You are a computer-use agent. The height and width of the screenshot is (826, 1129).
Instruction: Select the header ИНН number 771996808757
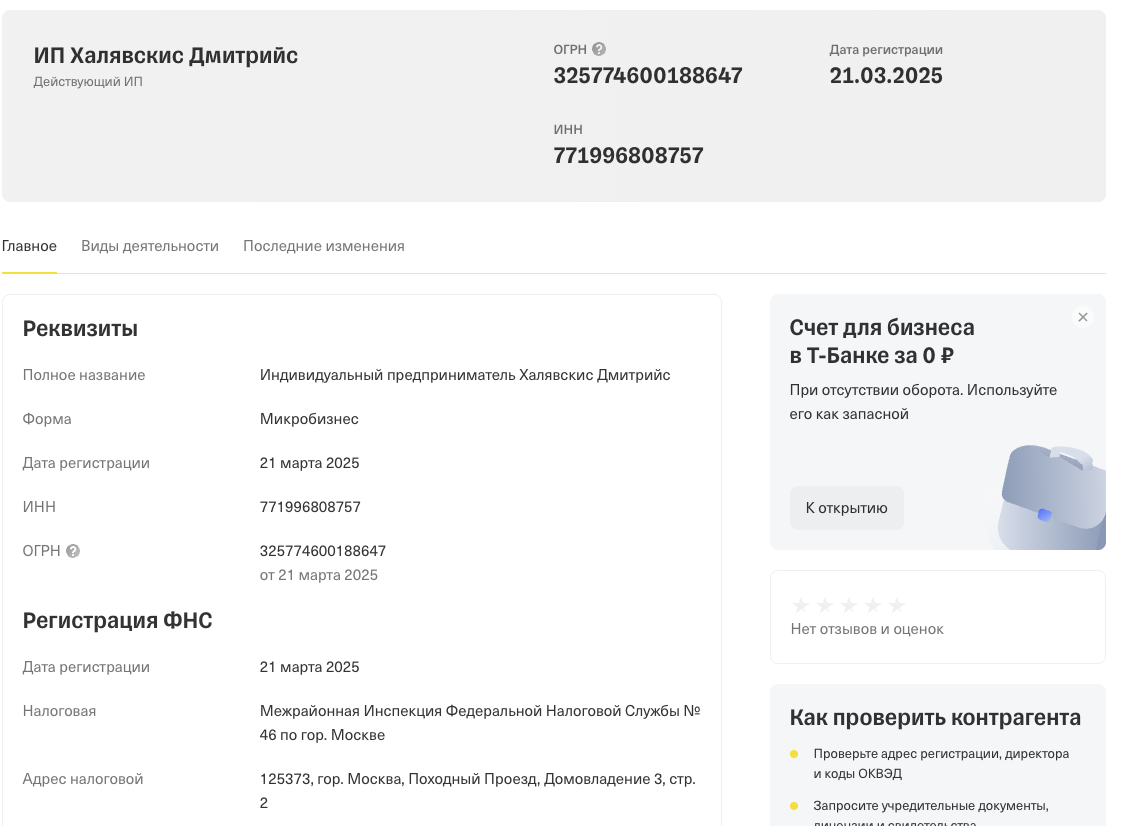pos(628,156)
